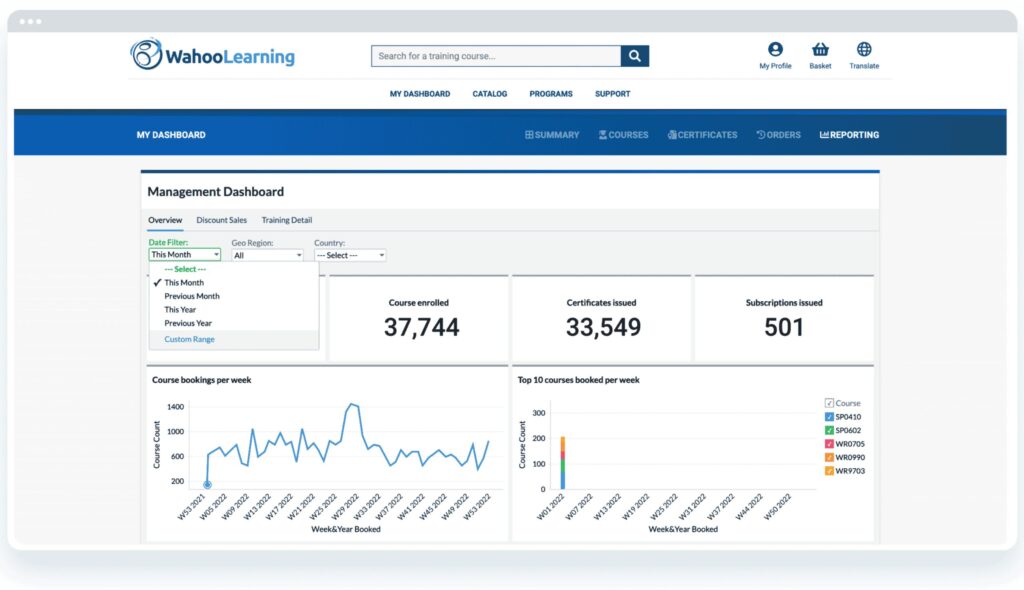Click the Reporting navigation link
Viewport: 1024px width, 590px height.
coord(848,134)
